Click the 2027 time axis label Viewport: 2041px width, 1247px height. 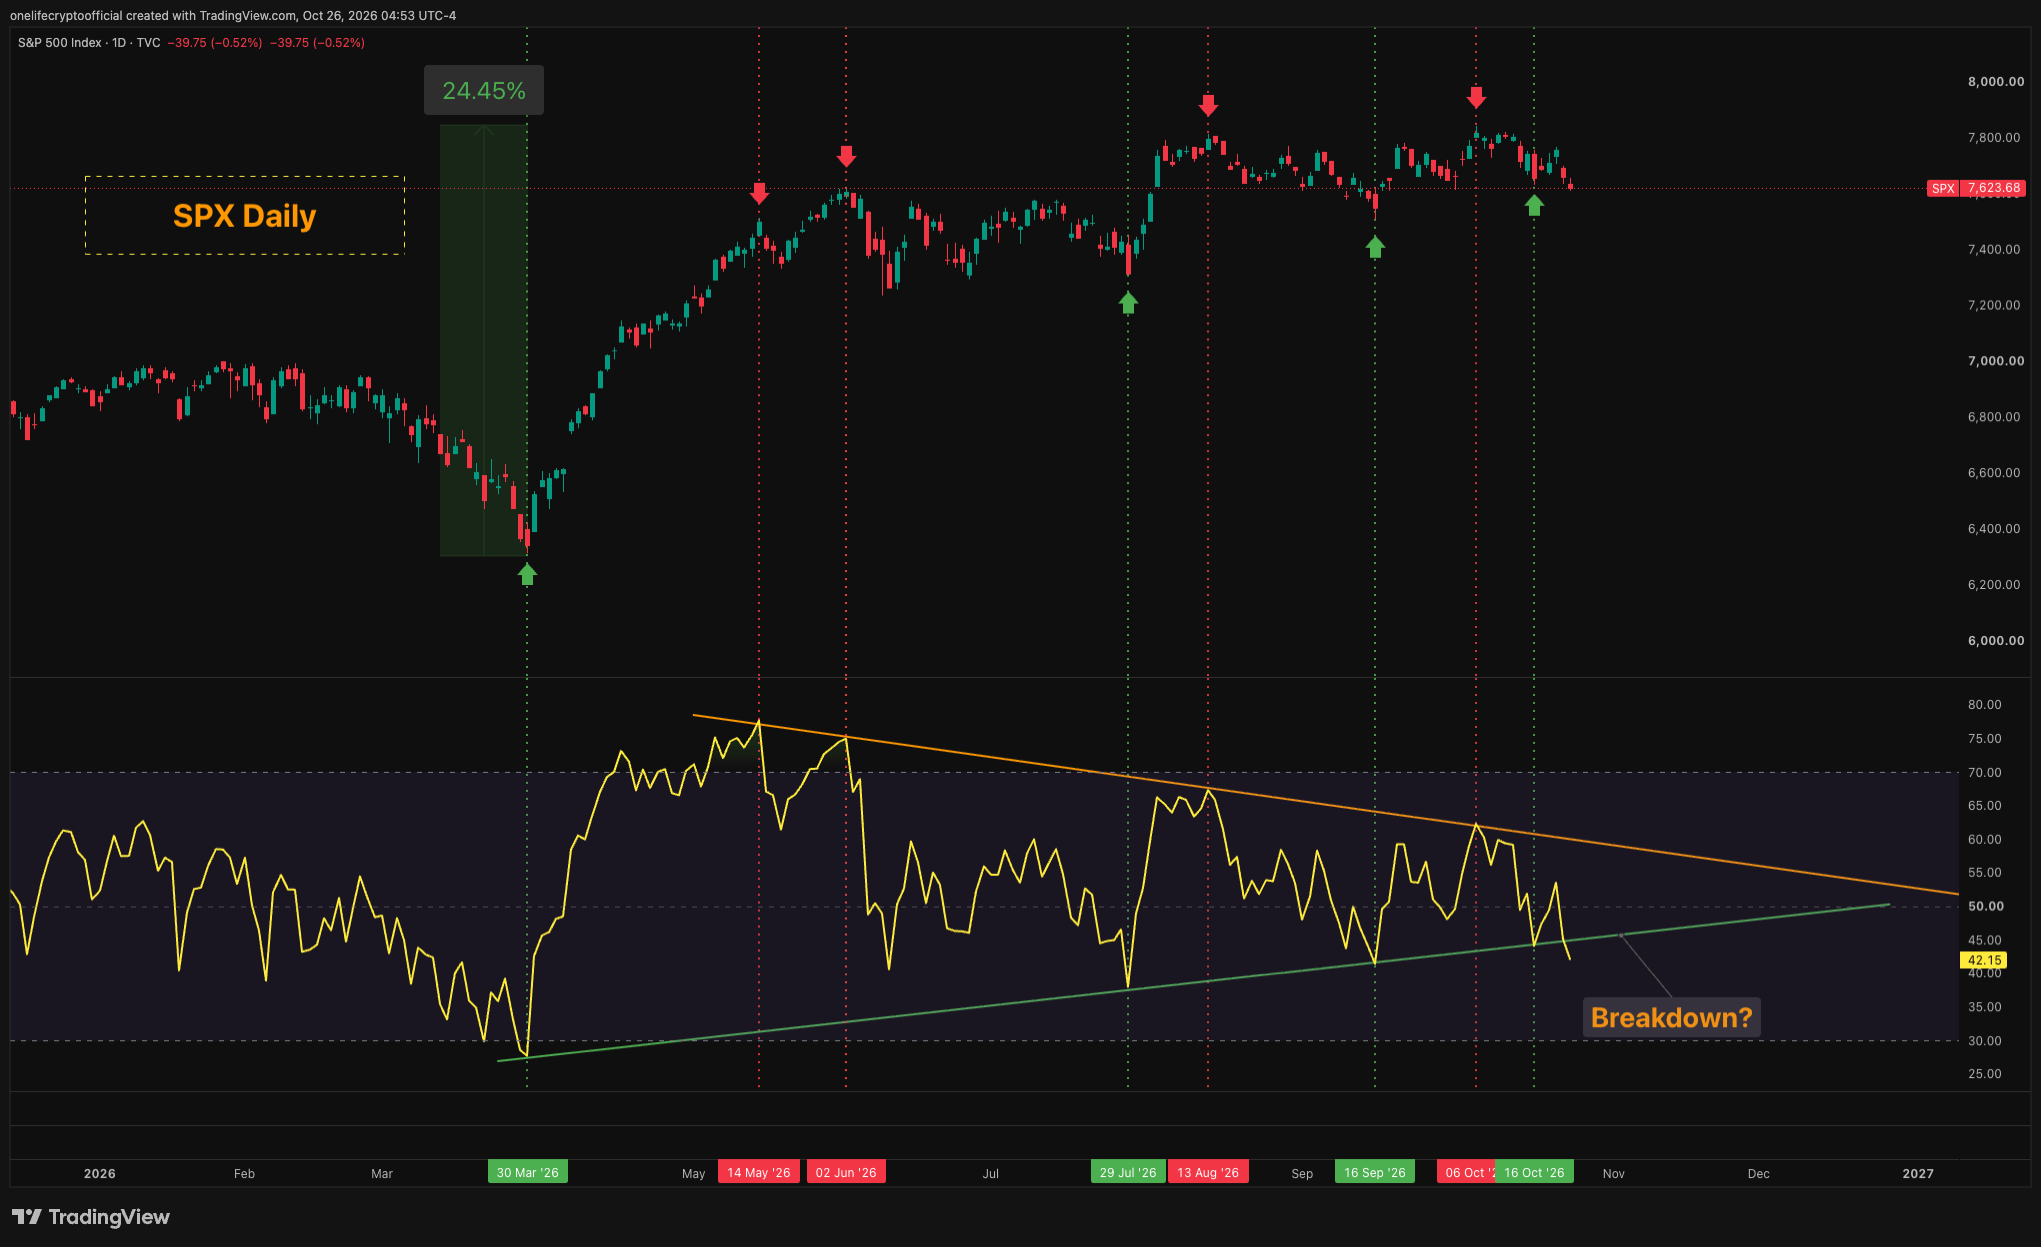(x=1918, y=1174)
